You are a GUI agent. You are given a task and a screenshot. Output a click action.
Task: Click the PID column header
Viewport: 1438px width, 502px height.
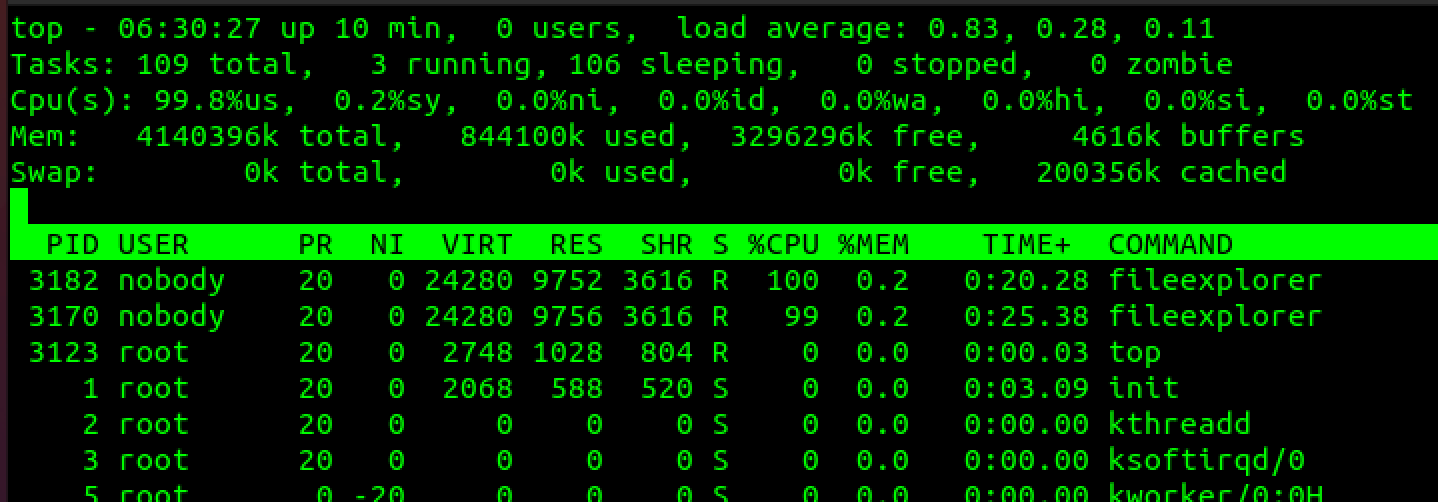pyautogui.click(x=73, y=244)
